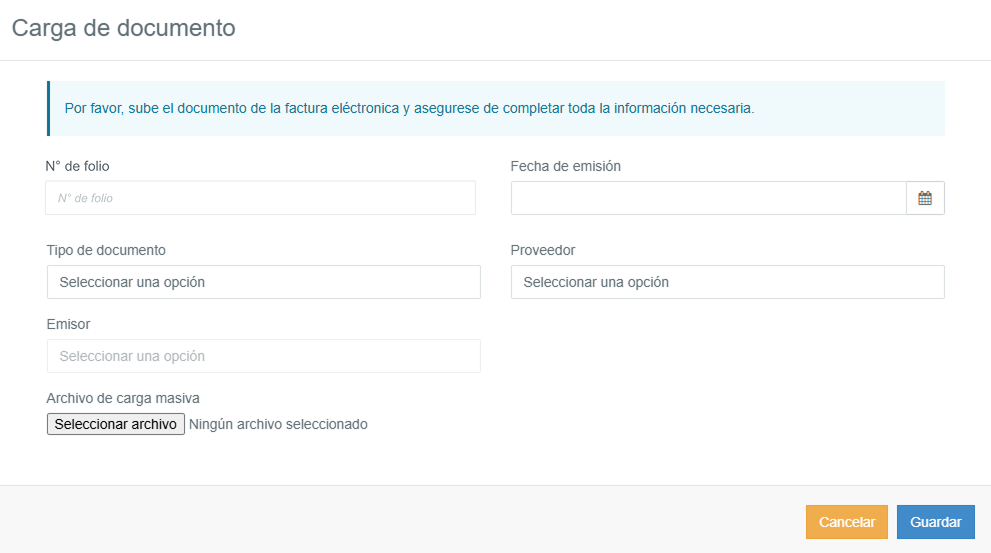Image resolution: width=991 pixels, height=553 pixels.
Task: Click the "Archivo de carga masiva" label
Action: point(123,398)
